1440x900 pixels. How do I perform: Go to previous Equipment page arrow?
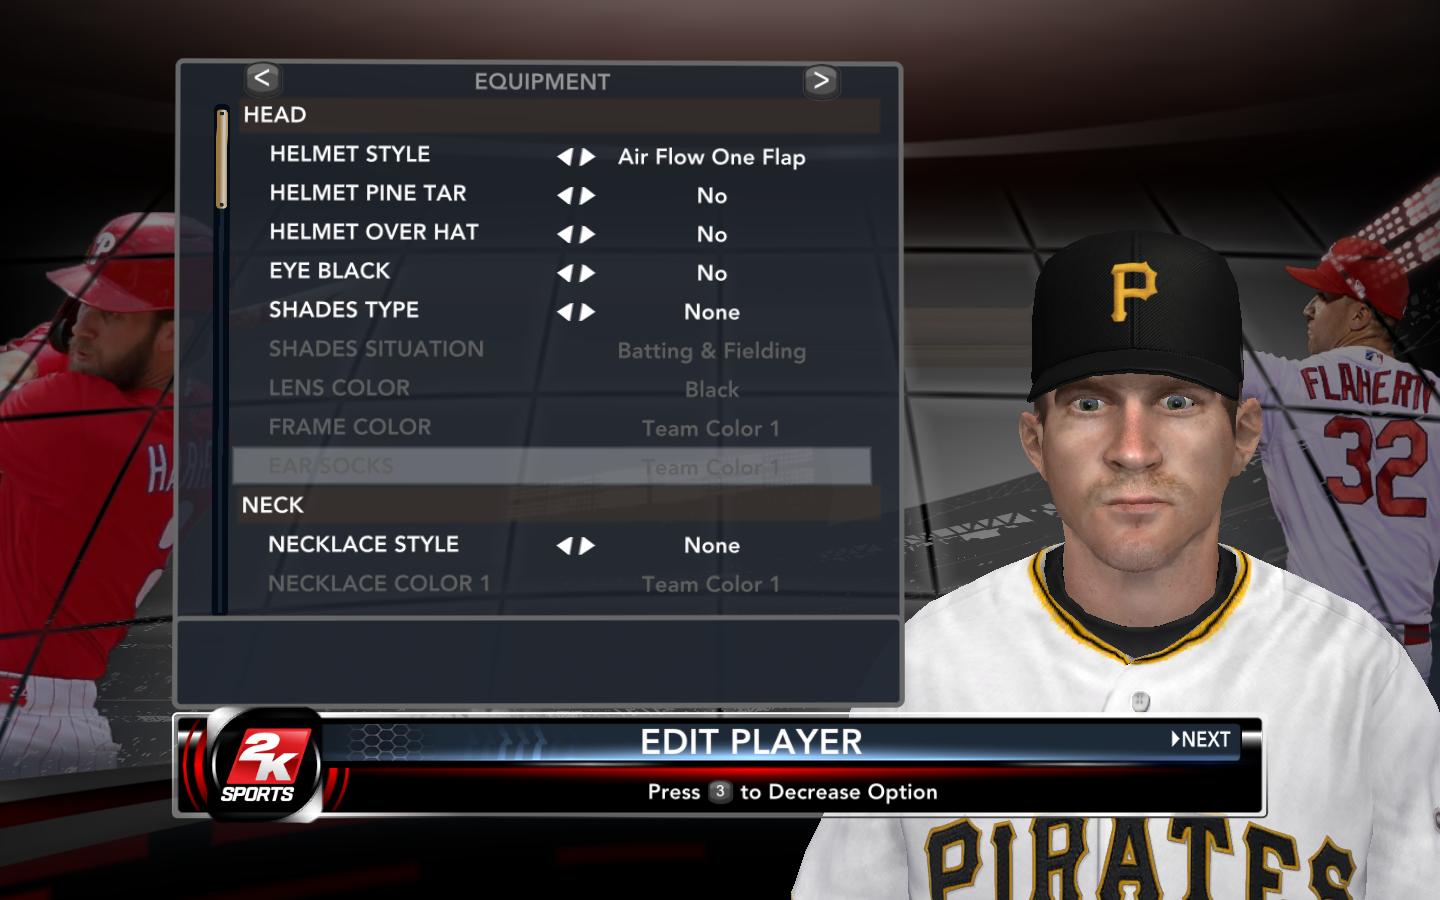(262, 78)
